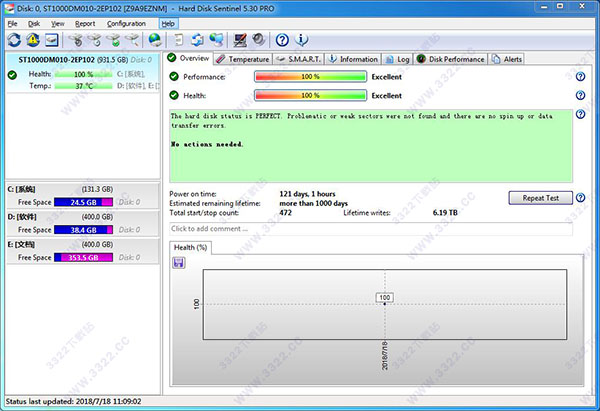Click the blue Refresh arrows toolbar icon

[x=15, y=40]
